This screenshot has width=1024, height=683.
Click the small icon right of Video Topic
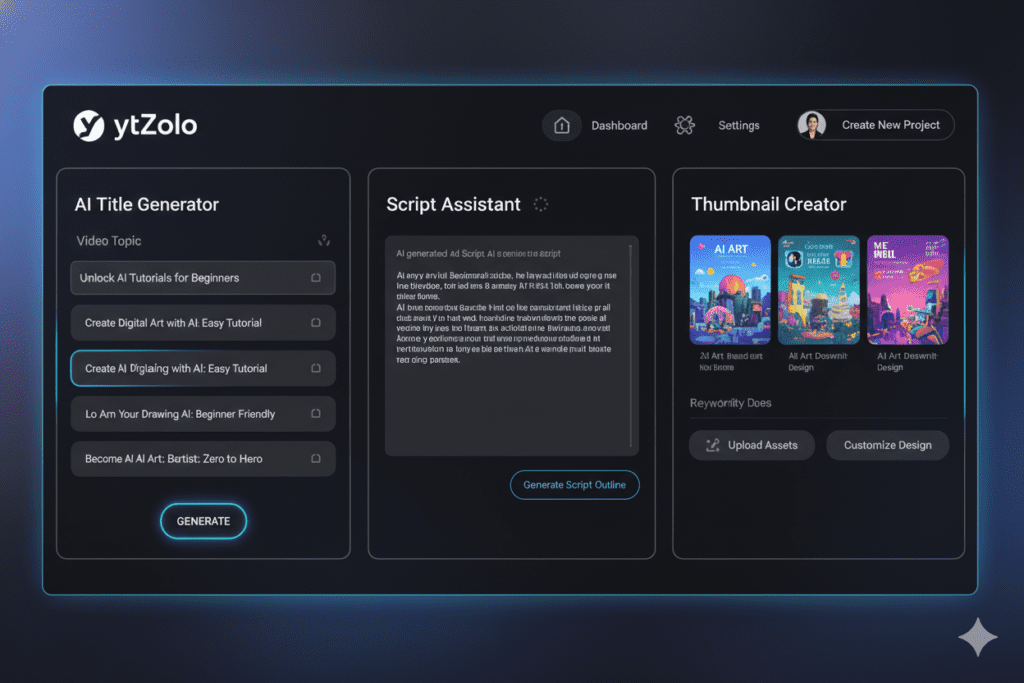point(323,241)
